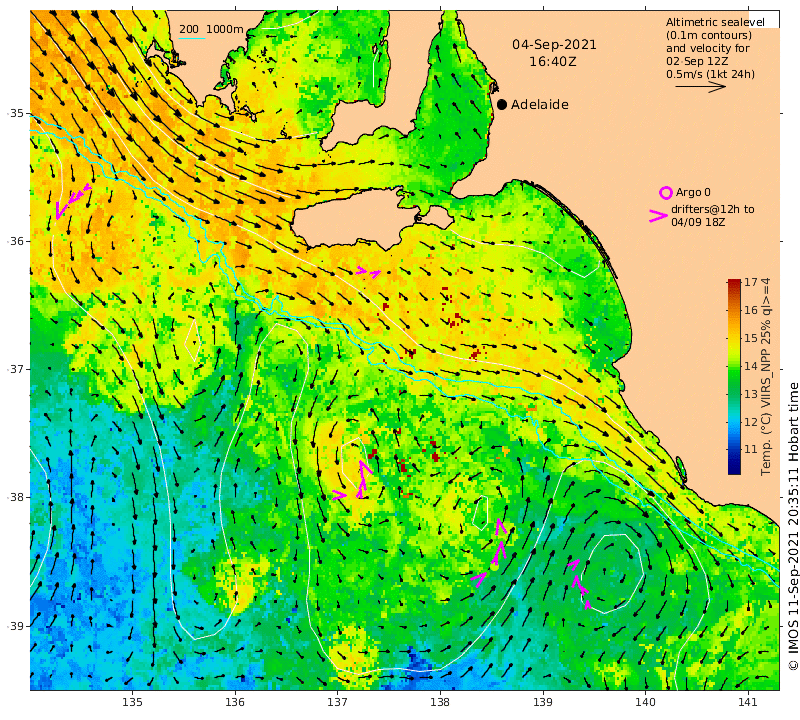Click the magenta Argo 0 circle legend symbol
Image resolution: width=800 pixels, height=720 pixels.
[x=665, y=193]
